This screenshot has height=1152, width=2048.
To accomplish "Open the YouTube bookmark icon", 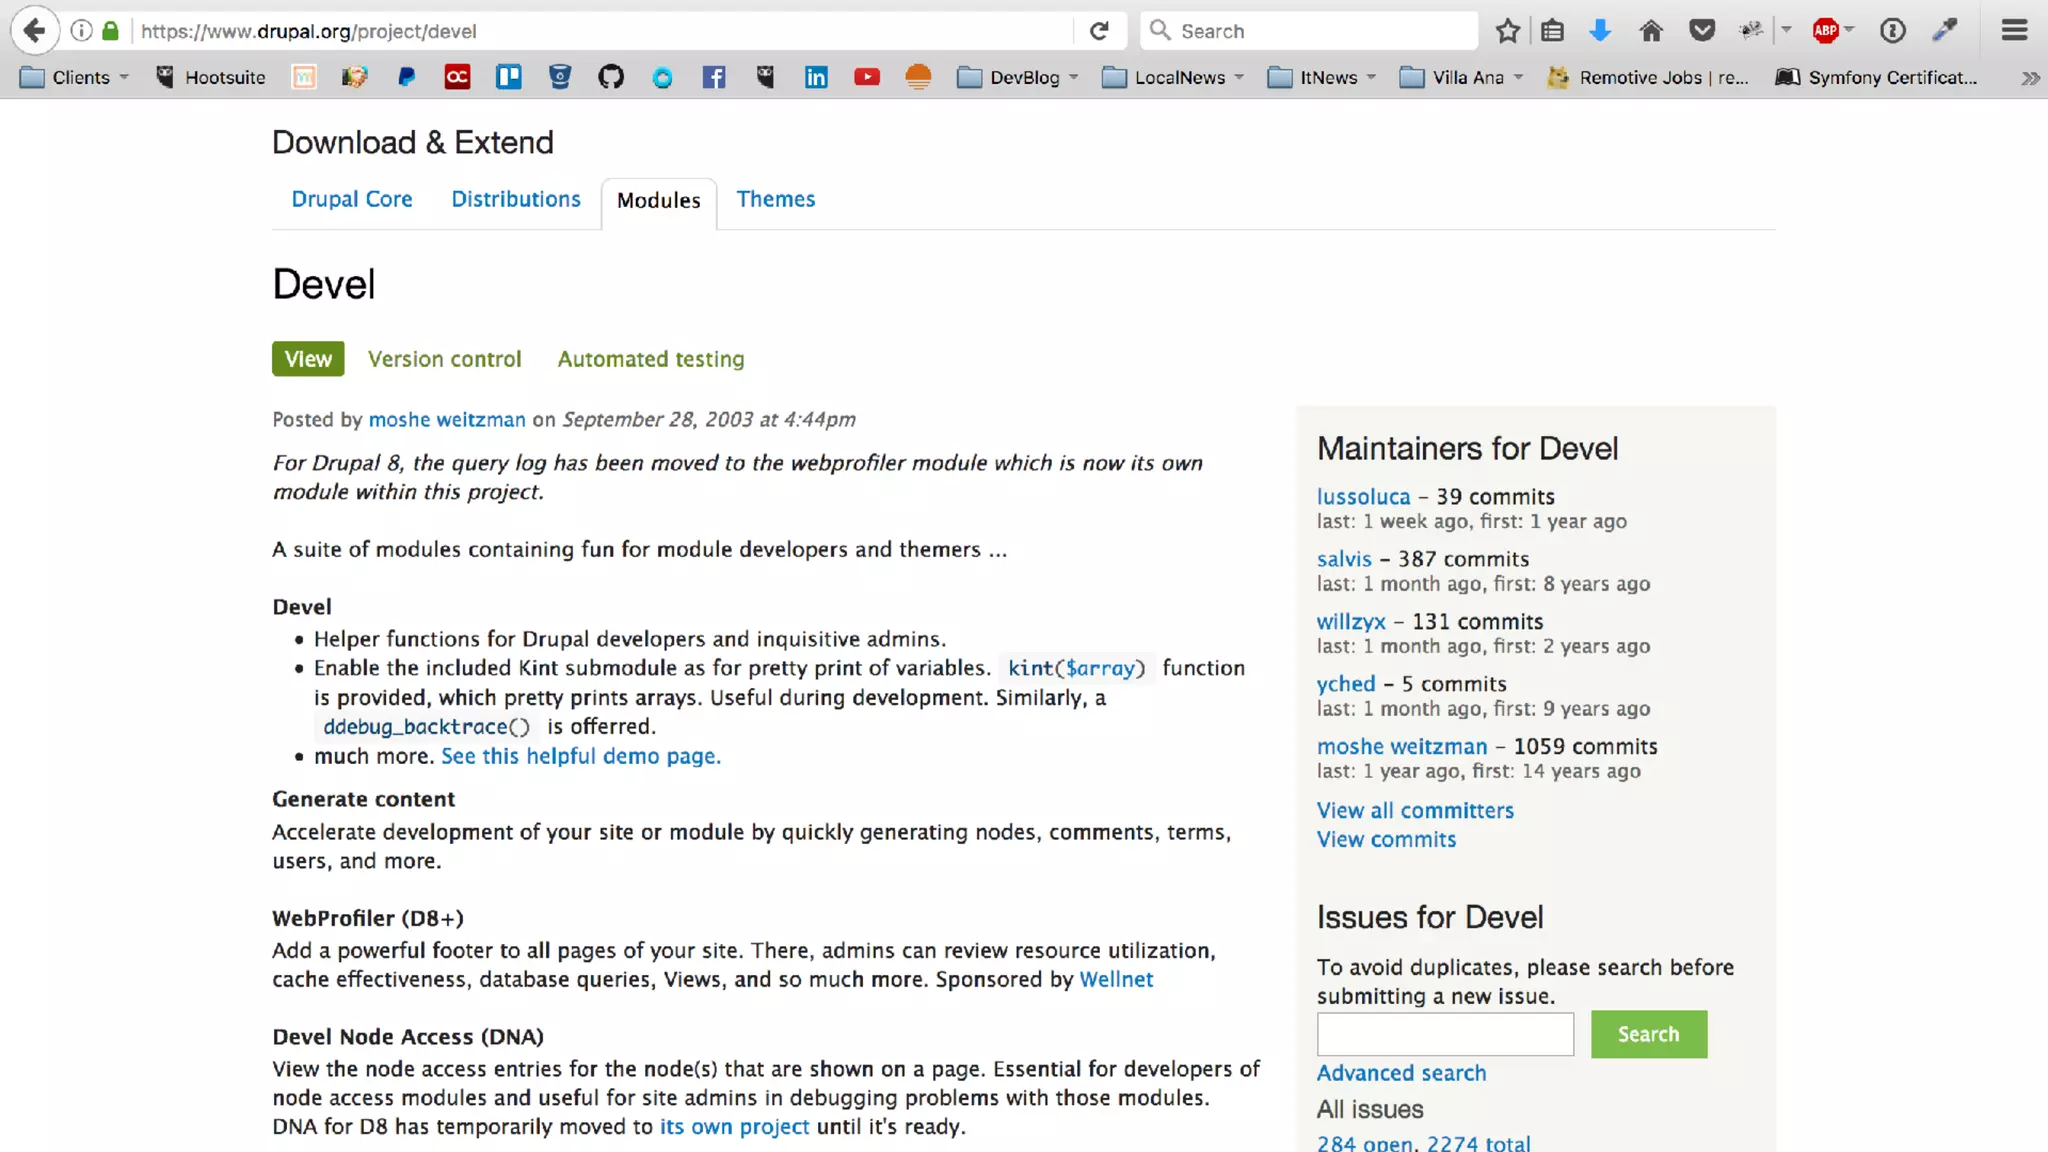I will click(x=867, y=77).
